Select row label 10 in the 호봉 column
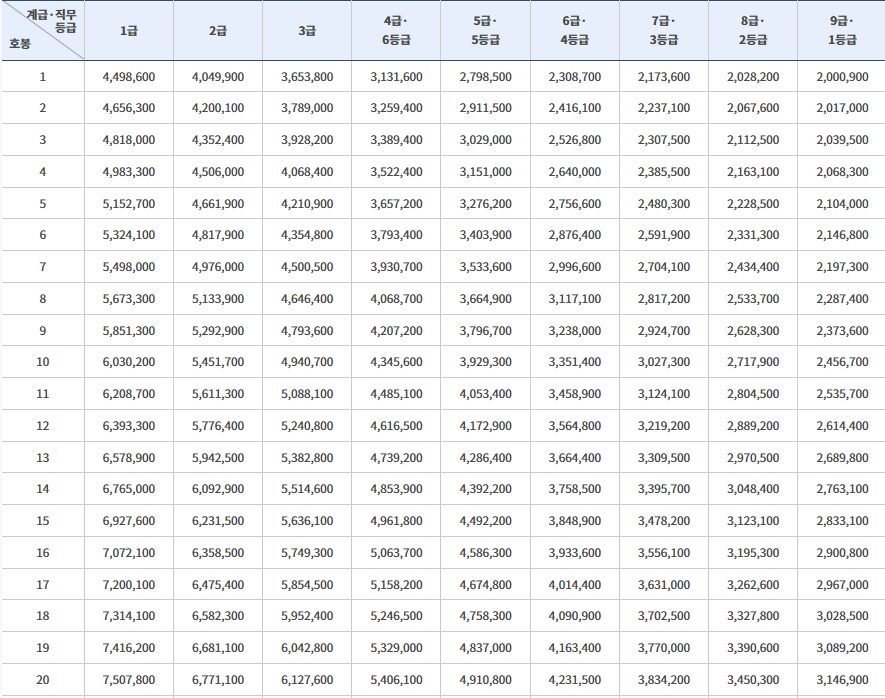This screenshot has width=885, height=698. pyautogui.click(x=42, y=363)
